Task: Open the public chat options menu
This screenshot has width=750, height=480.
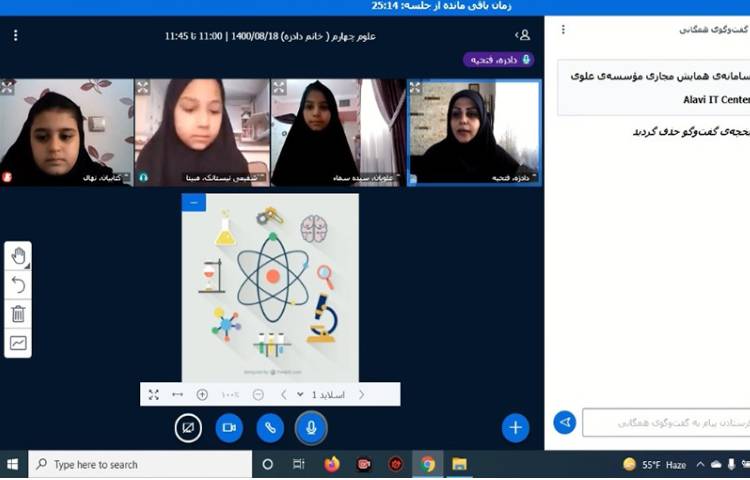Action: pos(563,30)
